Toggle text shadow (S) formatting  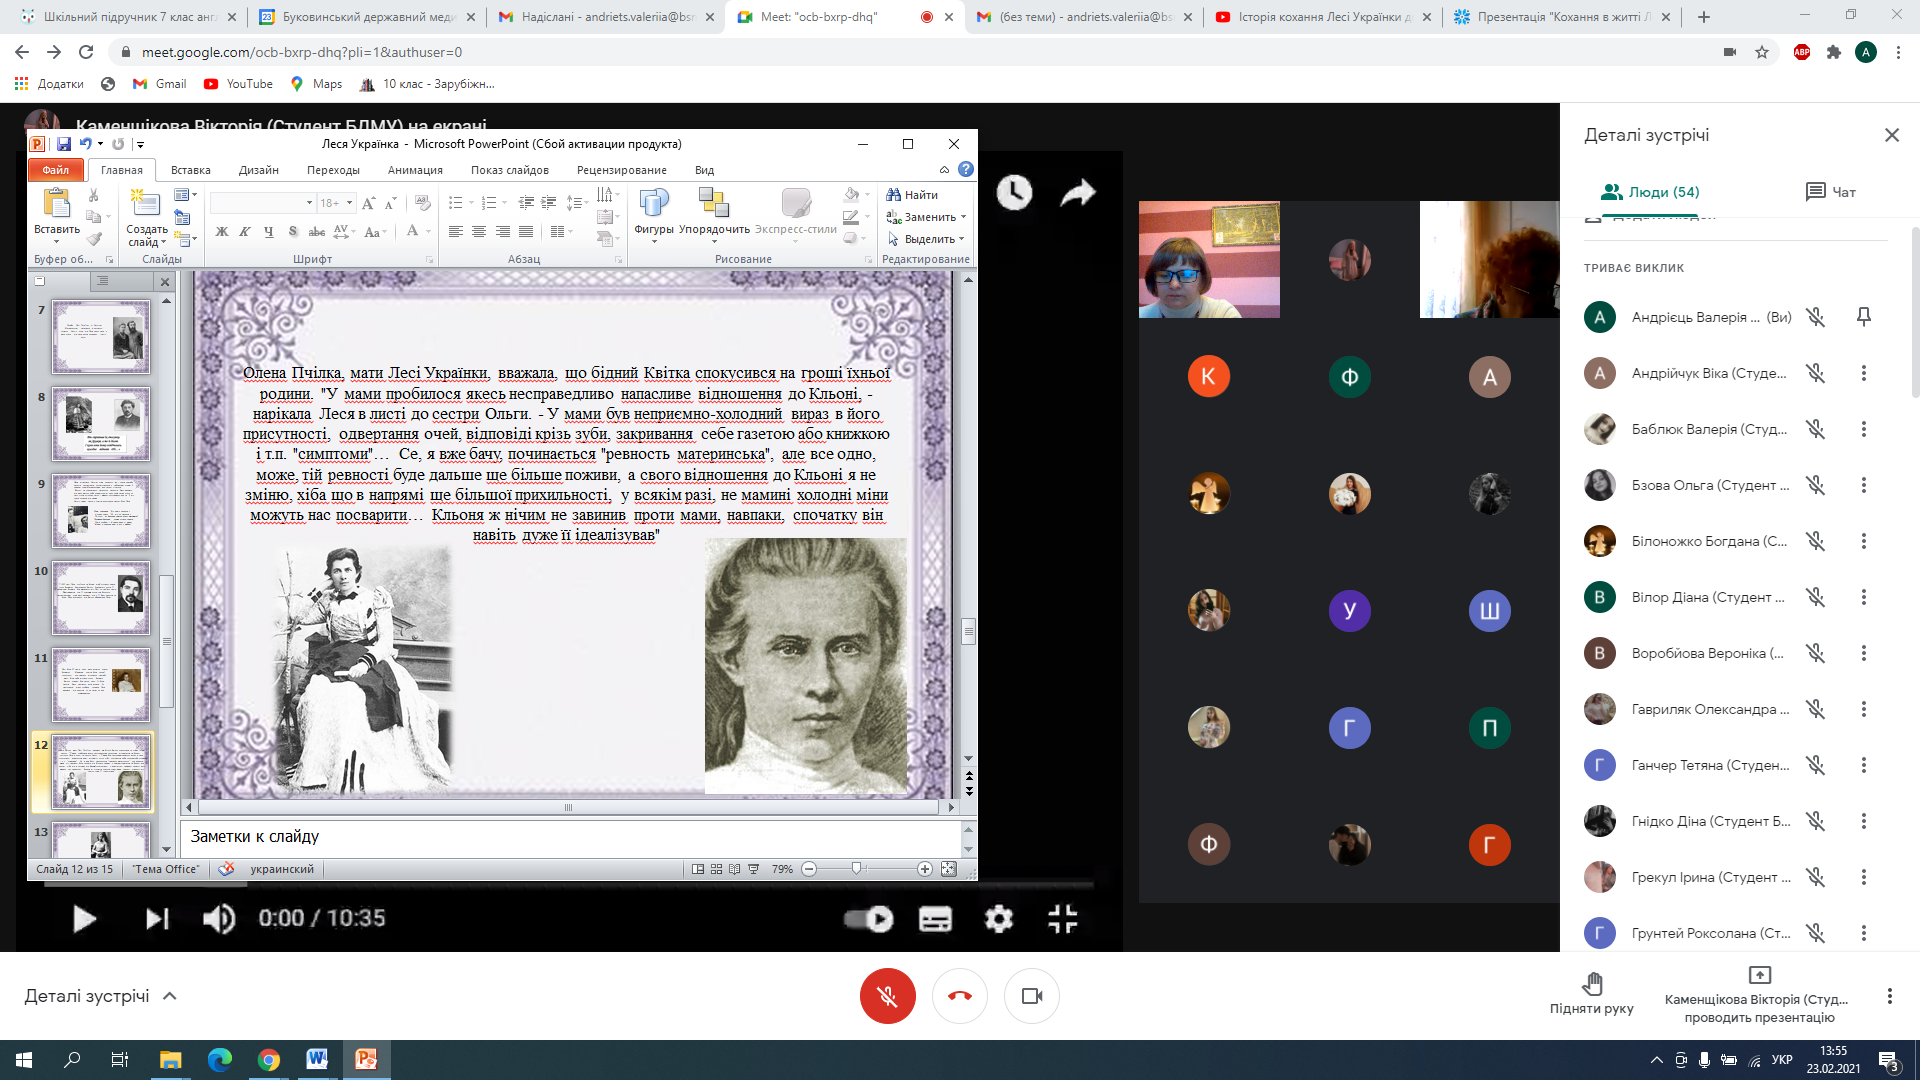point(292,232)
